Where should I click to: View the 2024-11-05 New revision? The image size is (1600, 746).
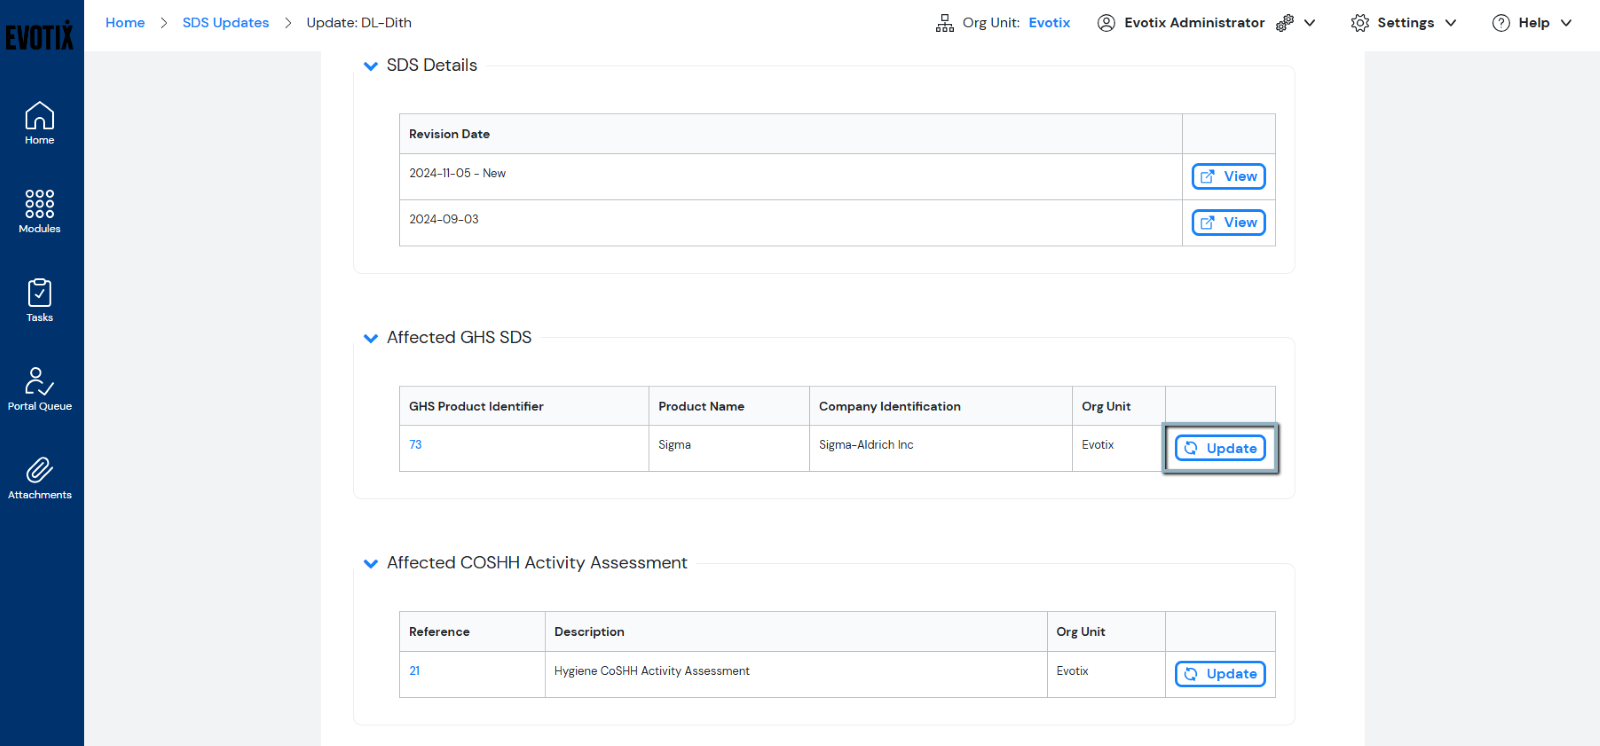pos(1228,177)
